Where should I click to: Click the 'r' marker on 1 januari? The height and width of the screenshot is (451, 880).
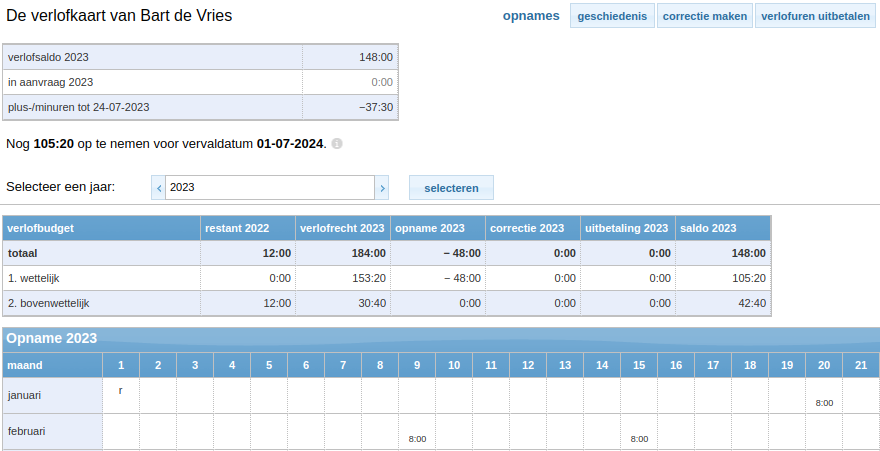tap(121, 391)
